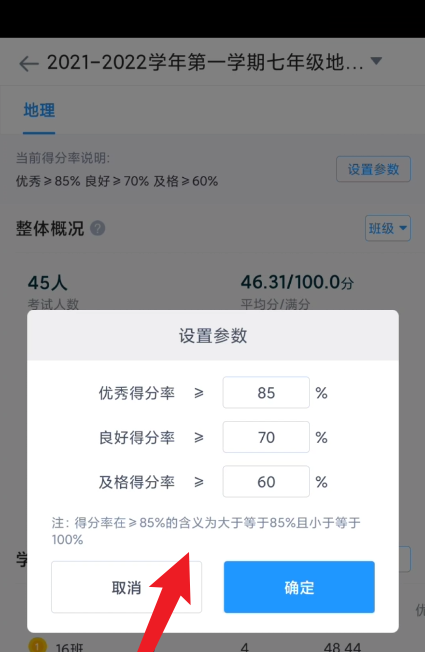Tap the back arrow

29,64
